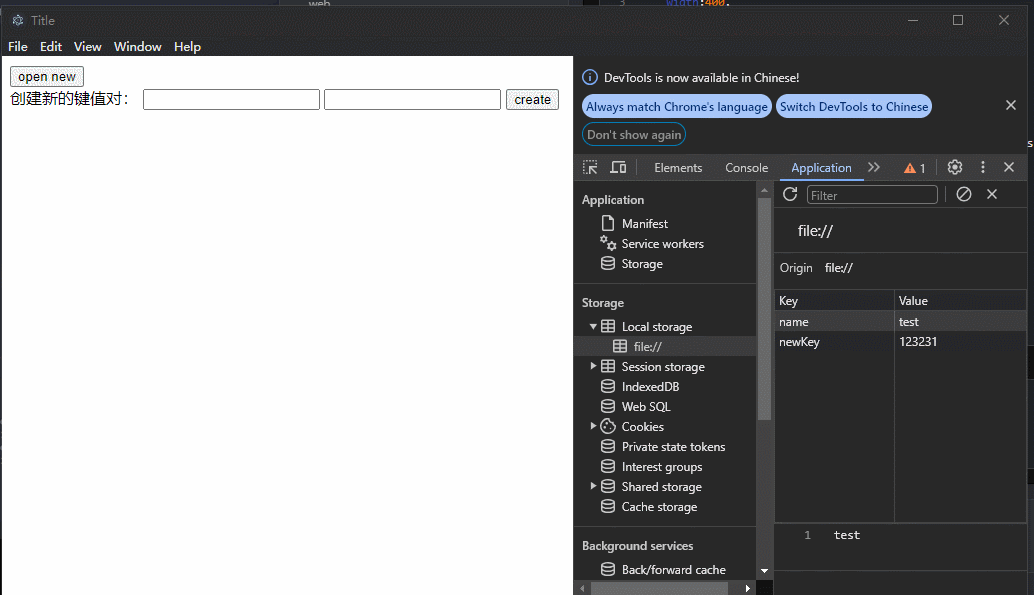Minimize the Title window
Screen dimensions: 1034x595
coord(913,20)
